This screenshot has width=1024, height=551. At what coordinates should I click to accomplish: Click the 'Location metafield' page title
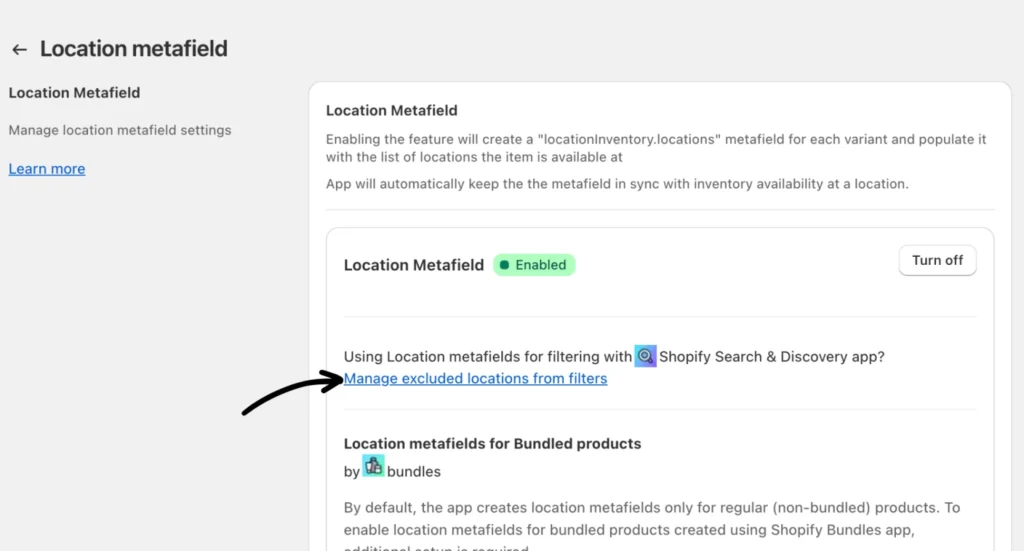(133, 48)
